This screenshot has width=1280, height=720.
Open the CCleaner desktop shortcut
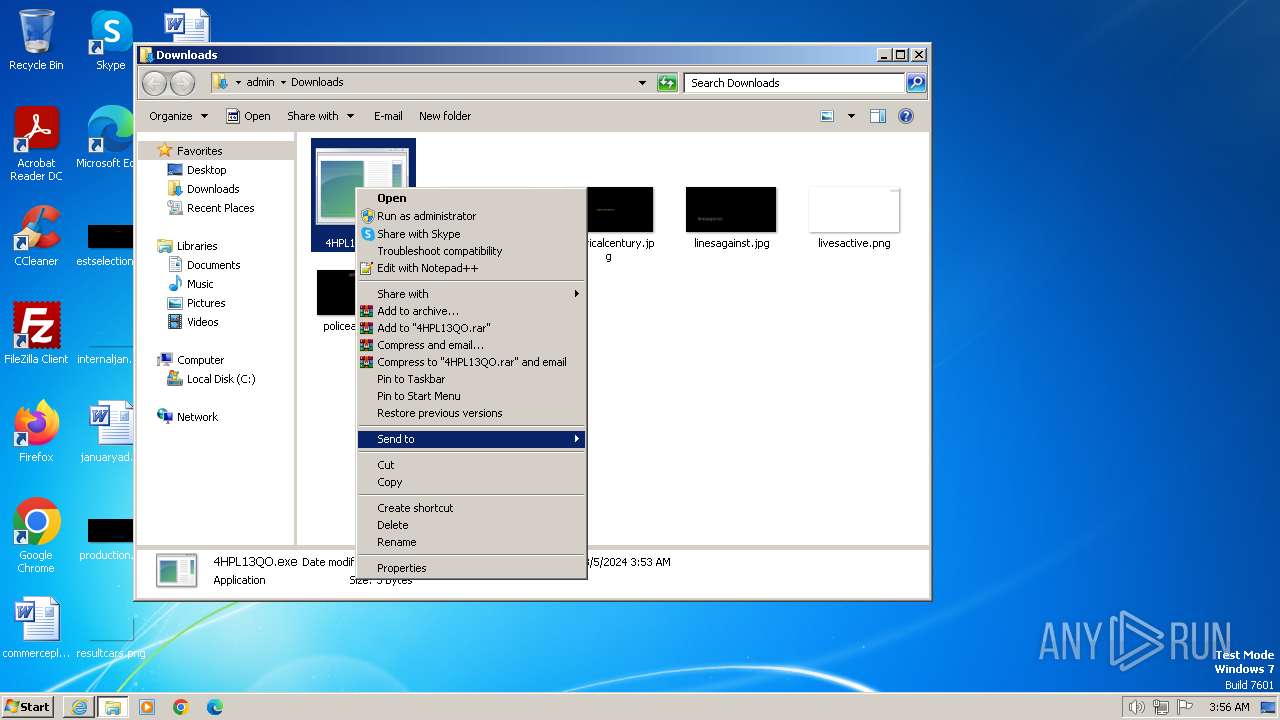(x=36, y=236)
